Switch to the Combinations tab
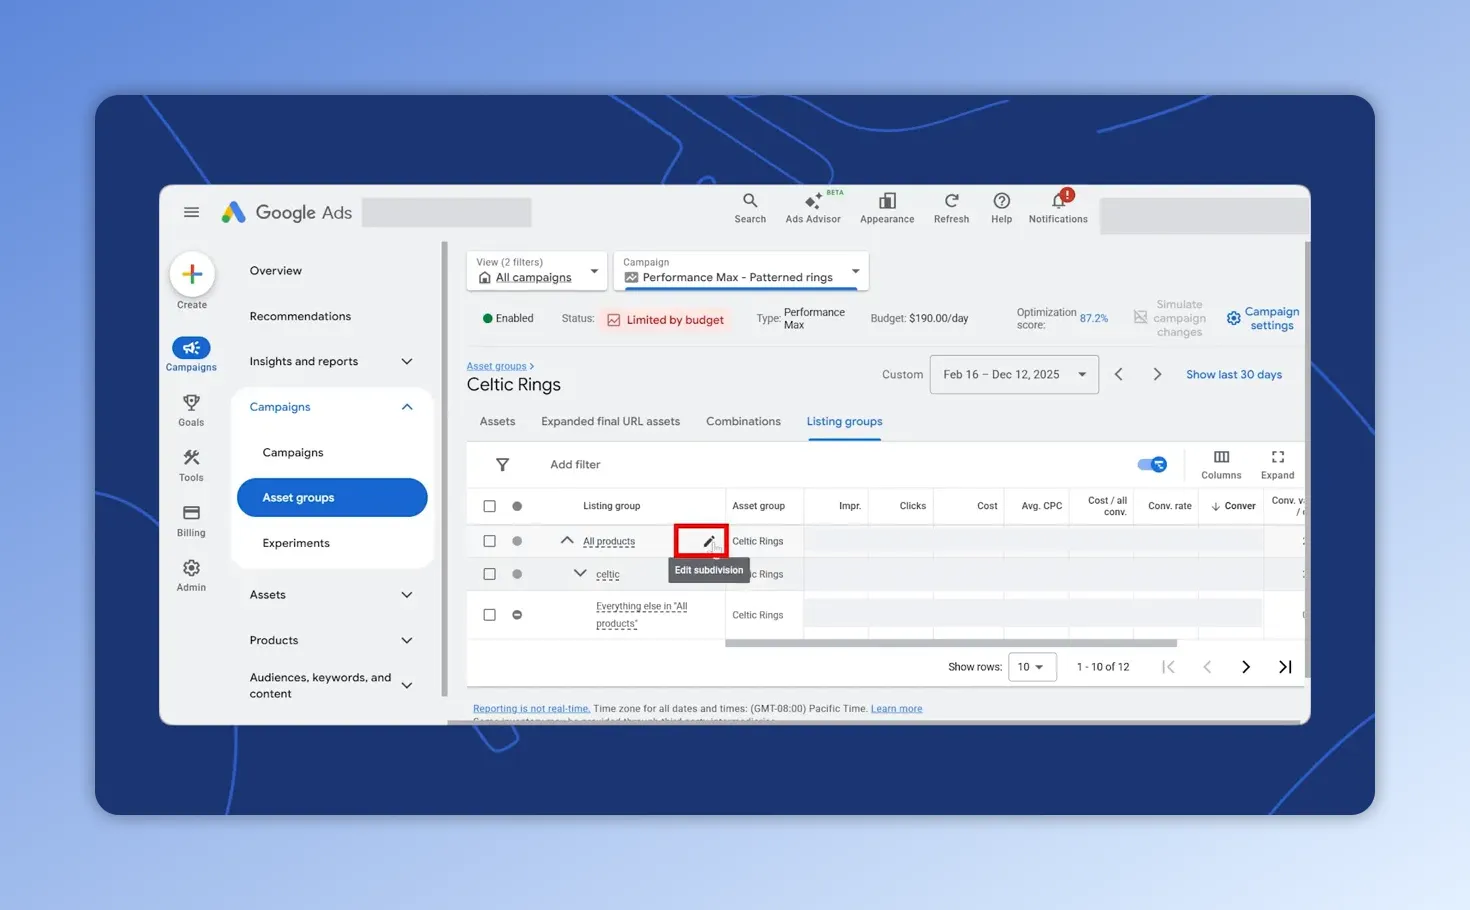Viewport: 1470px width, 910px height. pos(743,421)
